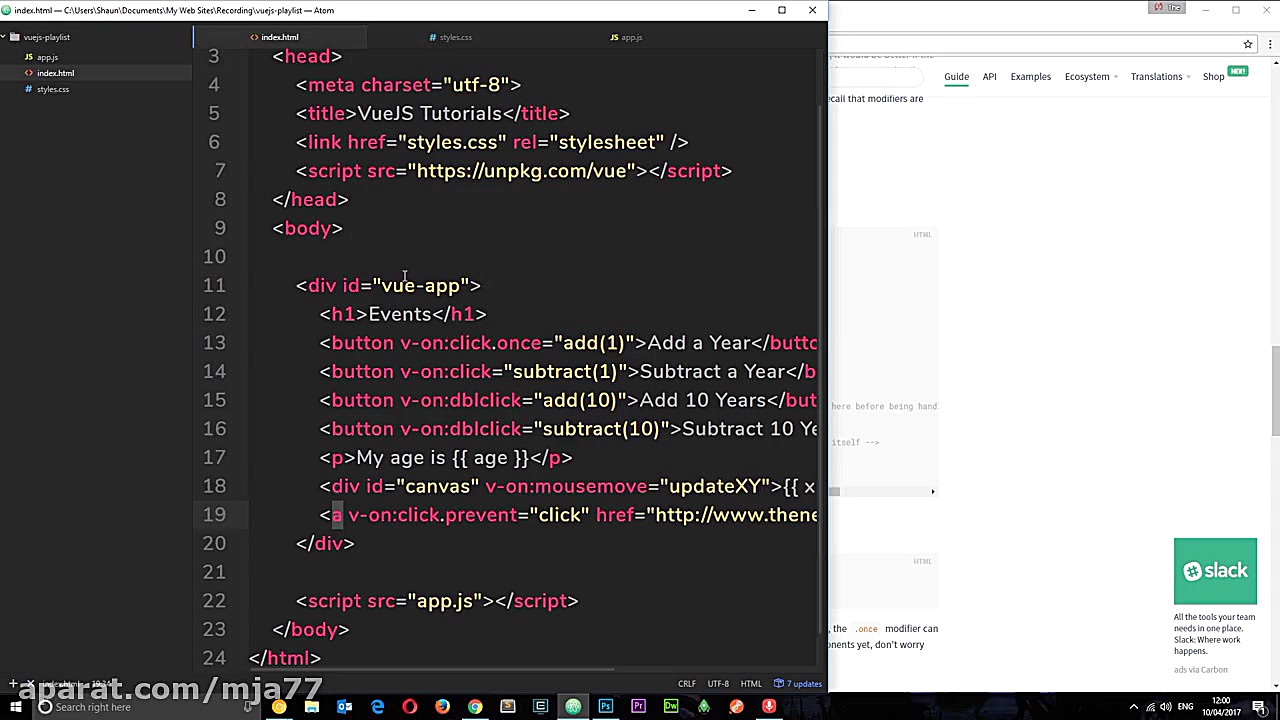Open styles.css in the tree view
Image resolution: width=1280 pixels, height=720 pixels.
(x=52, y=89)
